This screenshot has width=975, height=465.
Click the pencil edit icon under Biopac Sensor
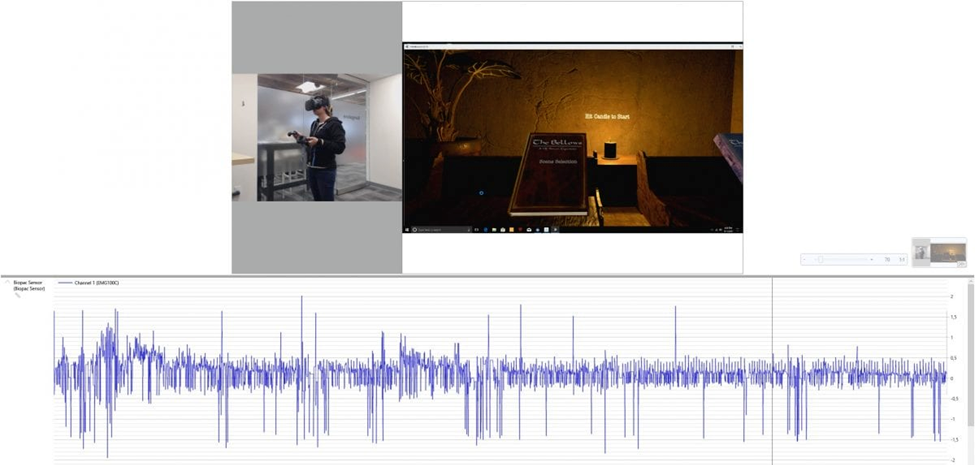pos(17,296)
